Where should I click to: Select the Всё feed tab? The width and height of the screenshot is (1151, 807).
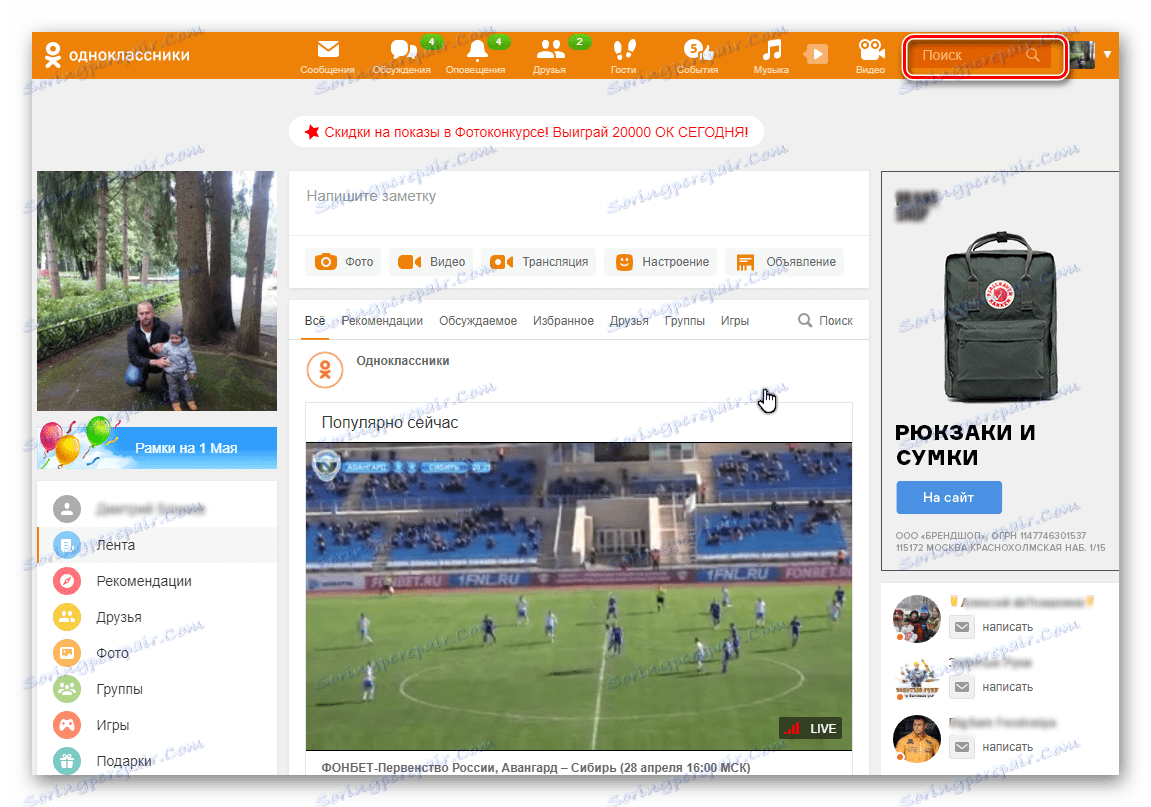[315, 321]
